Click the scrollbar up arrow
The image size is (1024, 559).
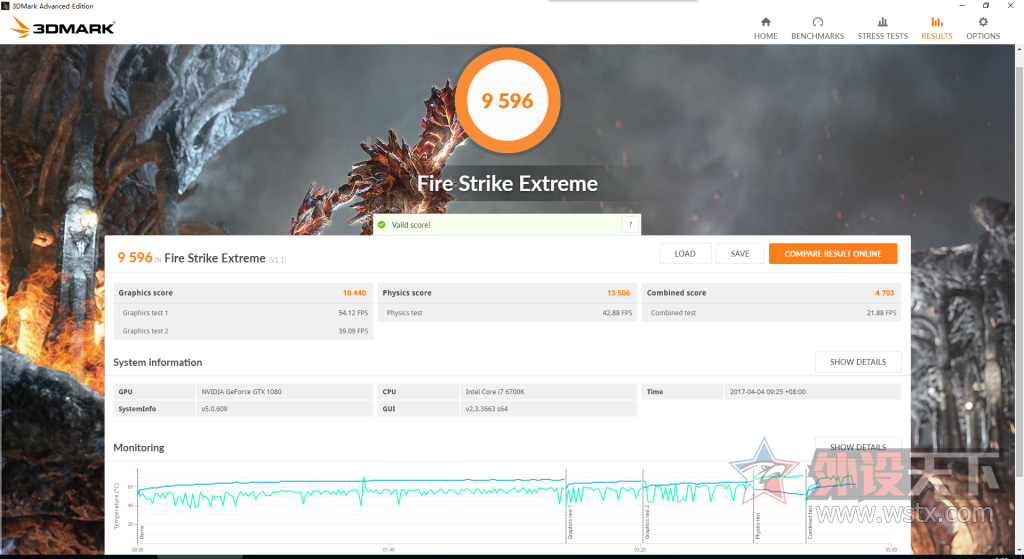(x=1019, y=49)
